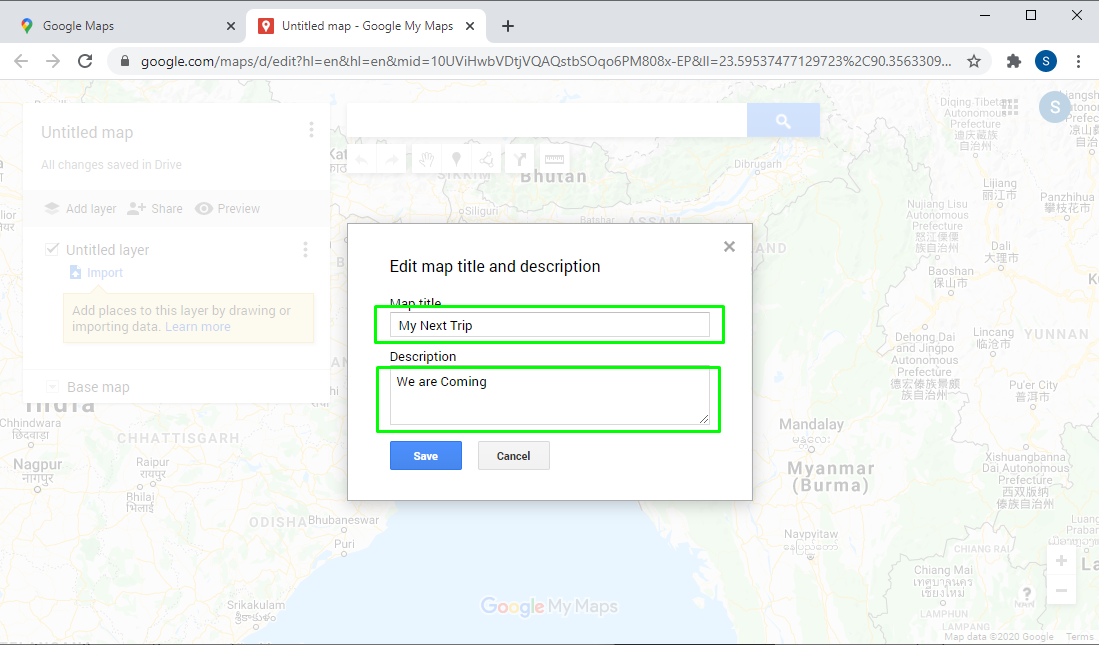Click the Map title text field
Image resolution: width=1099 pixels, height=645 pixels.
(x=549, y=325)
